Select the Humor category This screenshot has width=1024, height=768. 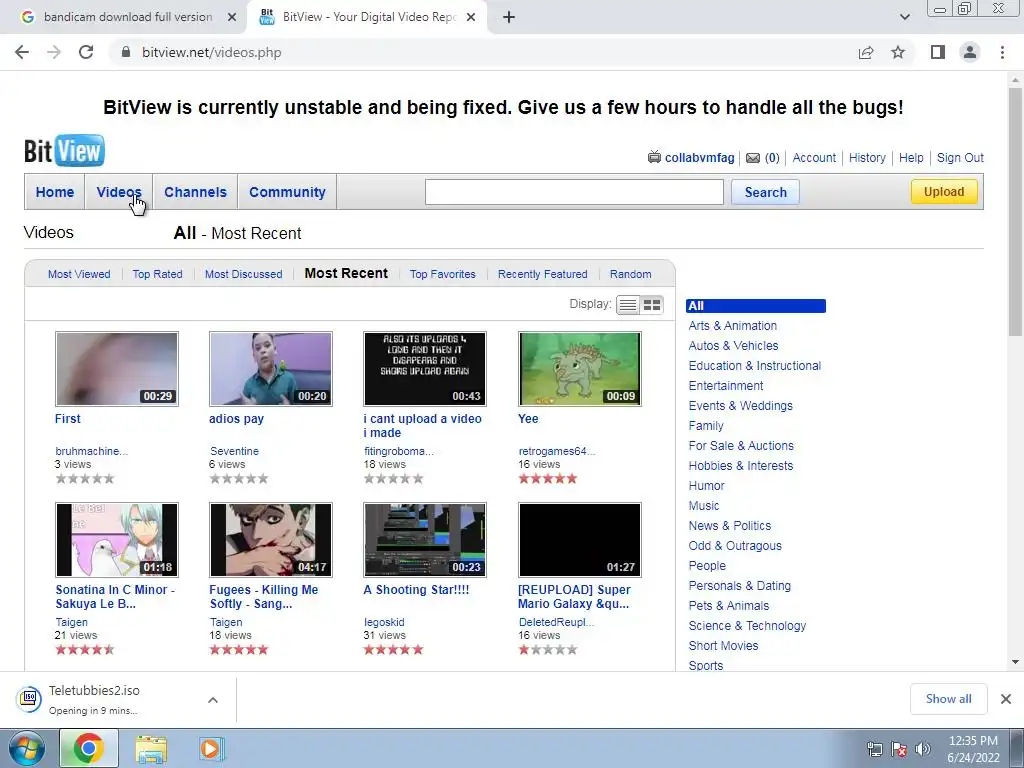point(707,486)
